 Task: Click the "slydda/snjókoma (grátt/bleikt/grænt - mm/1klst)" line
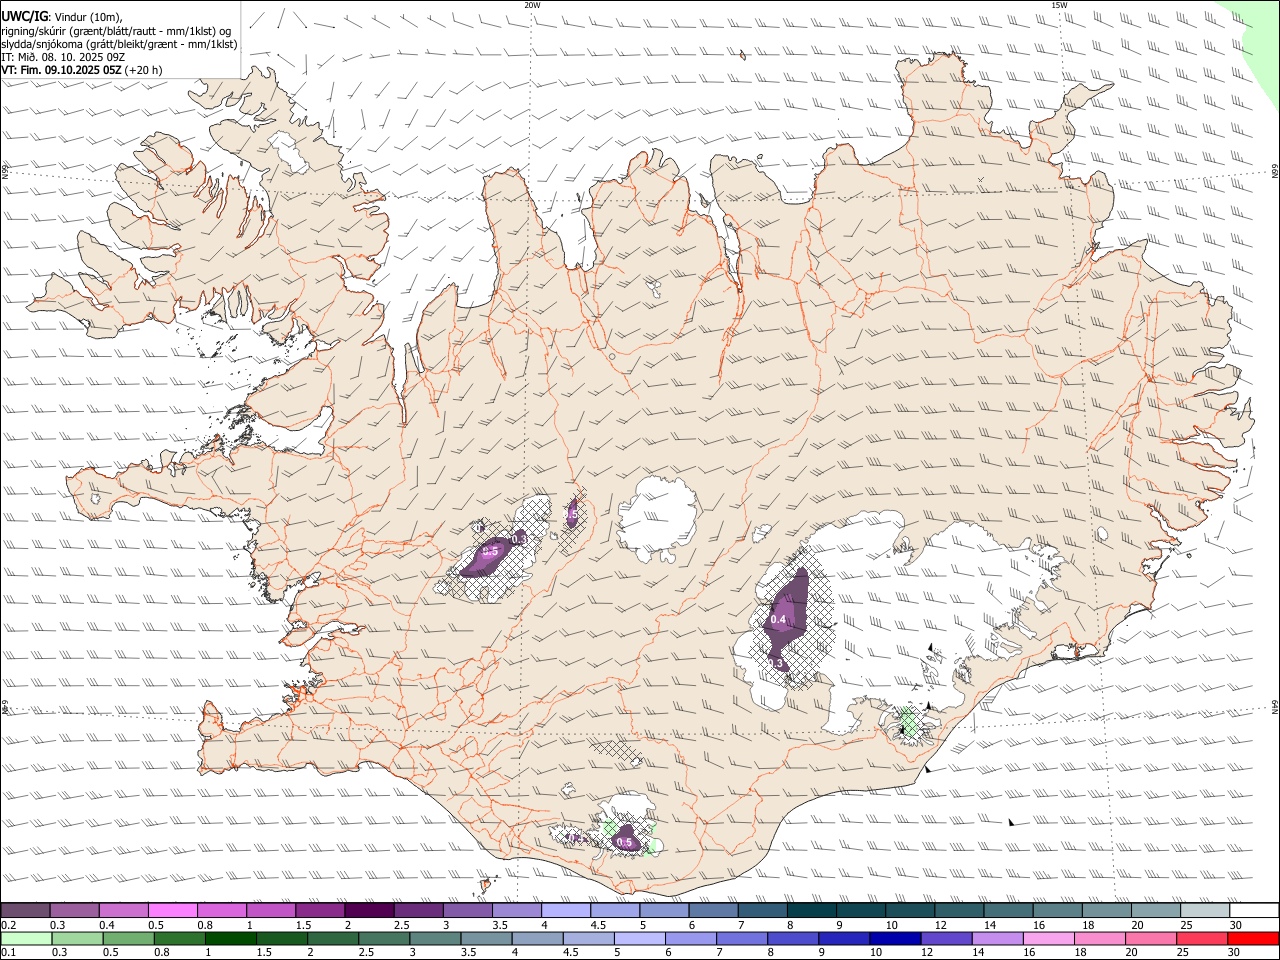[x=120, y=44]
